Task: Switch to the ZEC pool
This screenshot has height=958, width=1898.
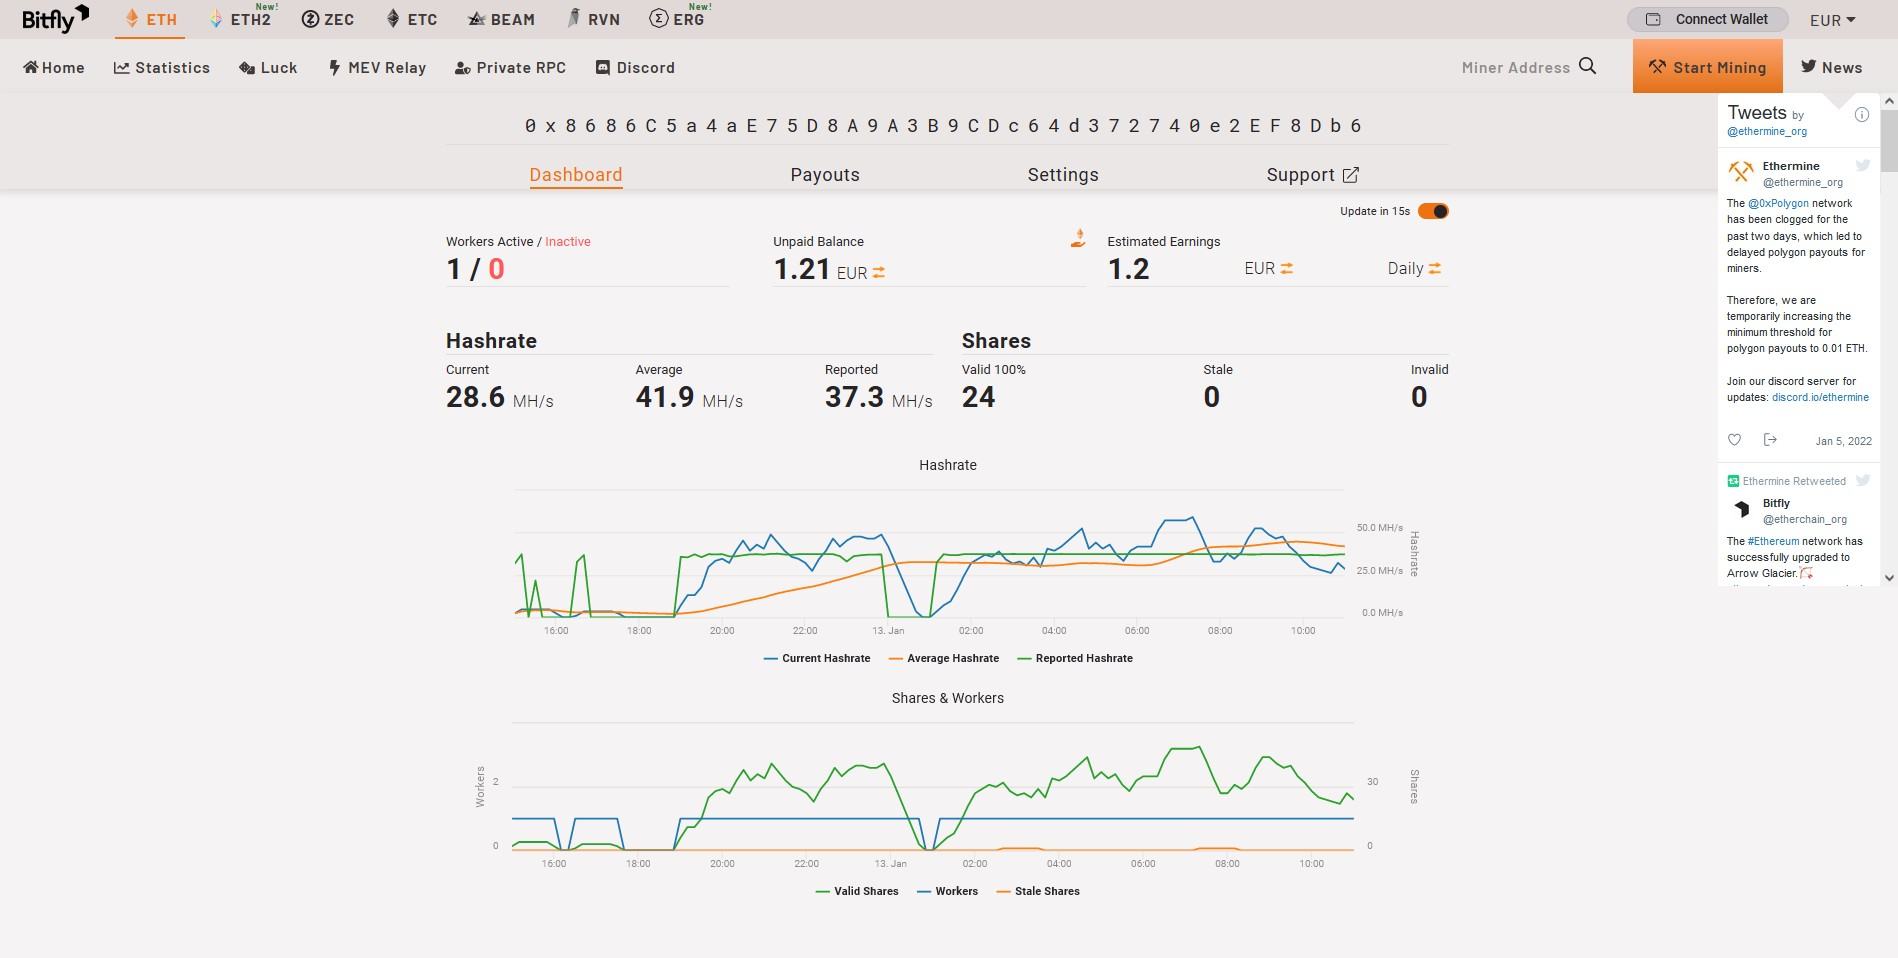Action: [x=328, y=19]
